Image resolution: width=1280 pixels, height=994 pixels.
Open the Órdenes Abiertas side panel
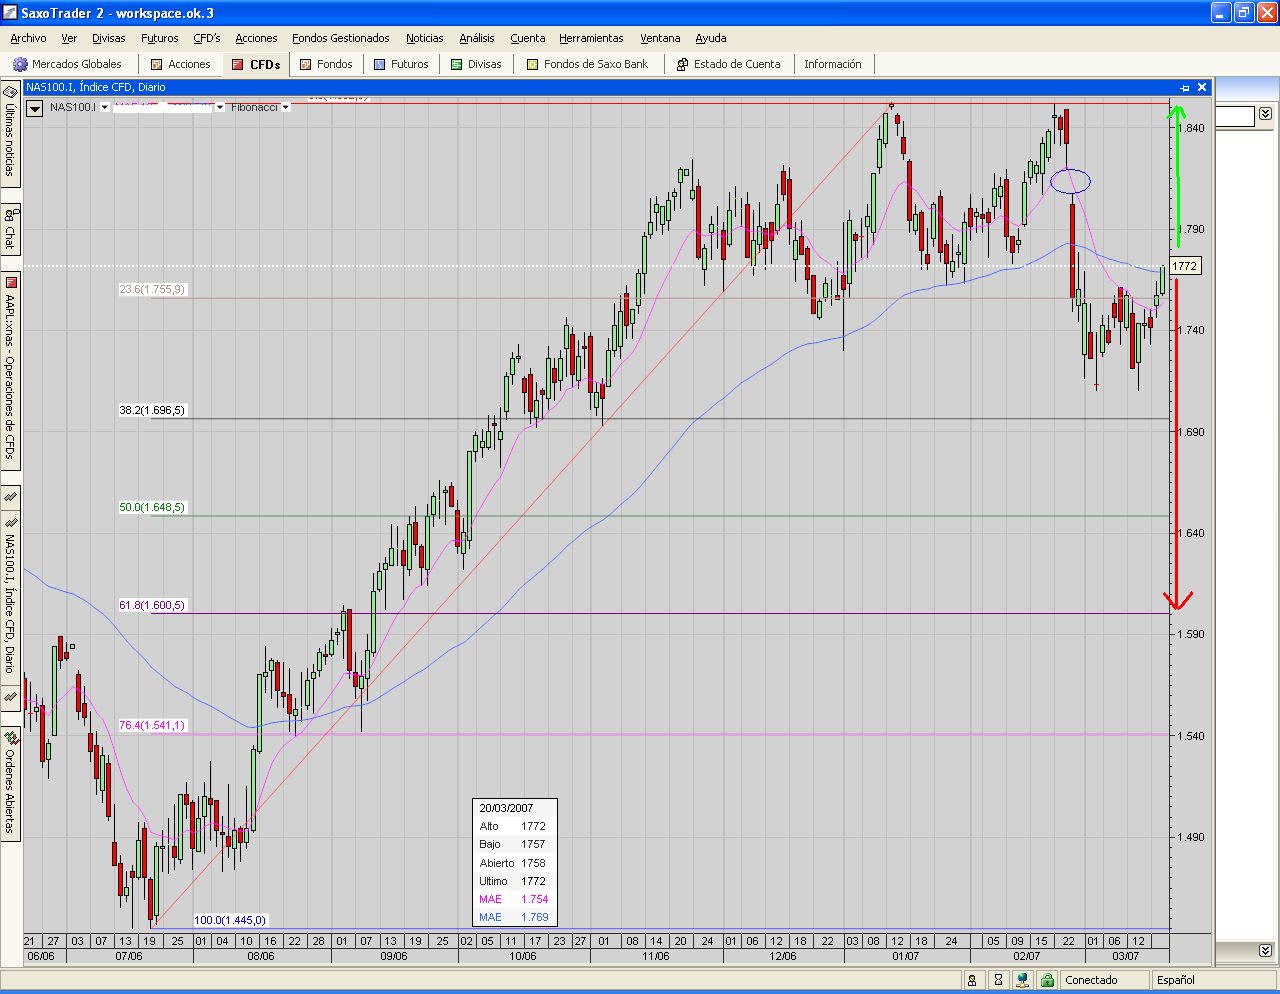(10, 785)
